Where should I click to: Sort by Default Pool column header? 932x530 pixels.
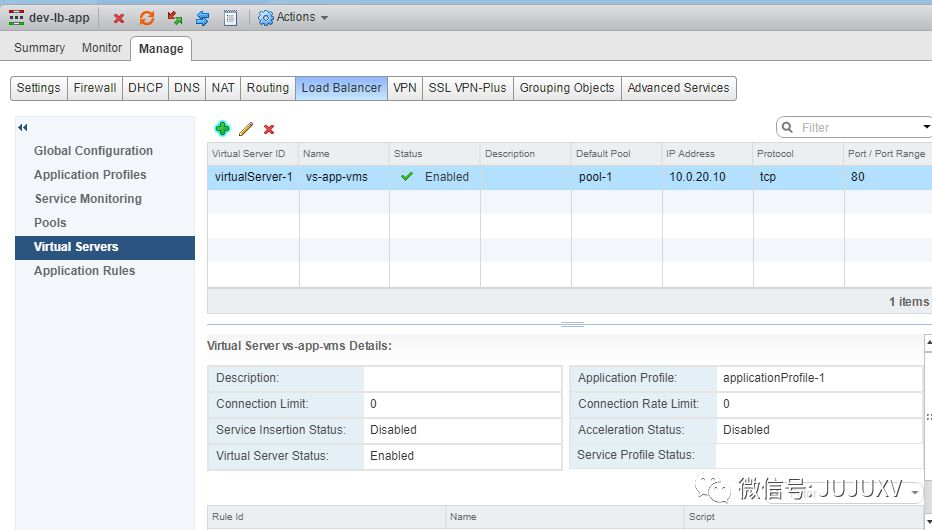pyautogui.click(x=616, y=153)
